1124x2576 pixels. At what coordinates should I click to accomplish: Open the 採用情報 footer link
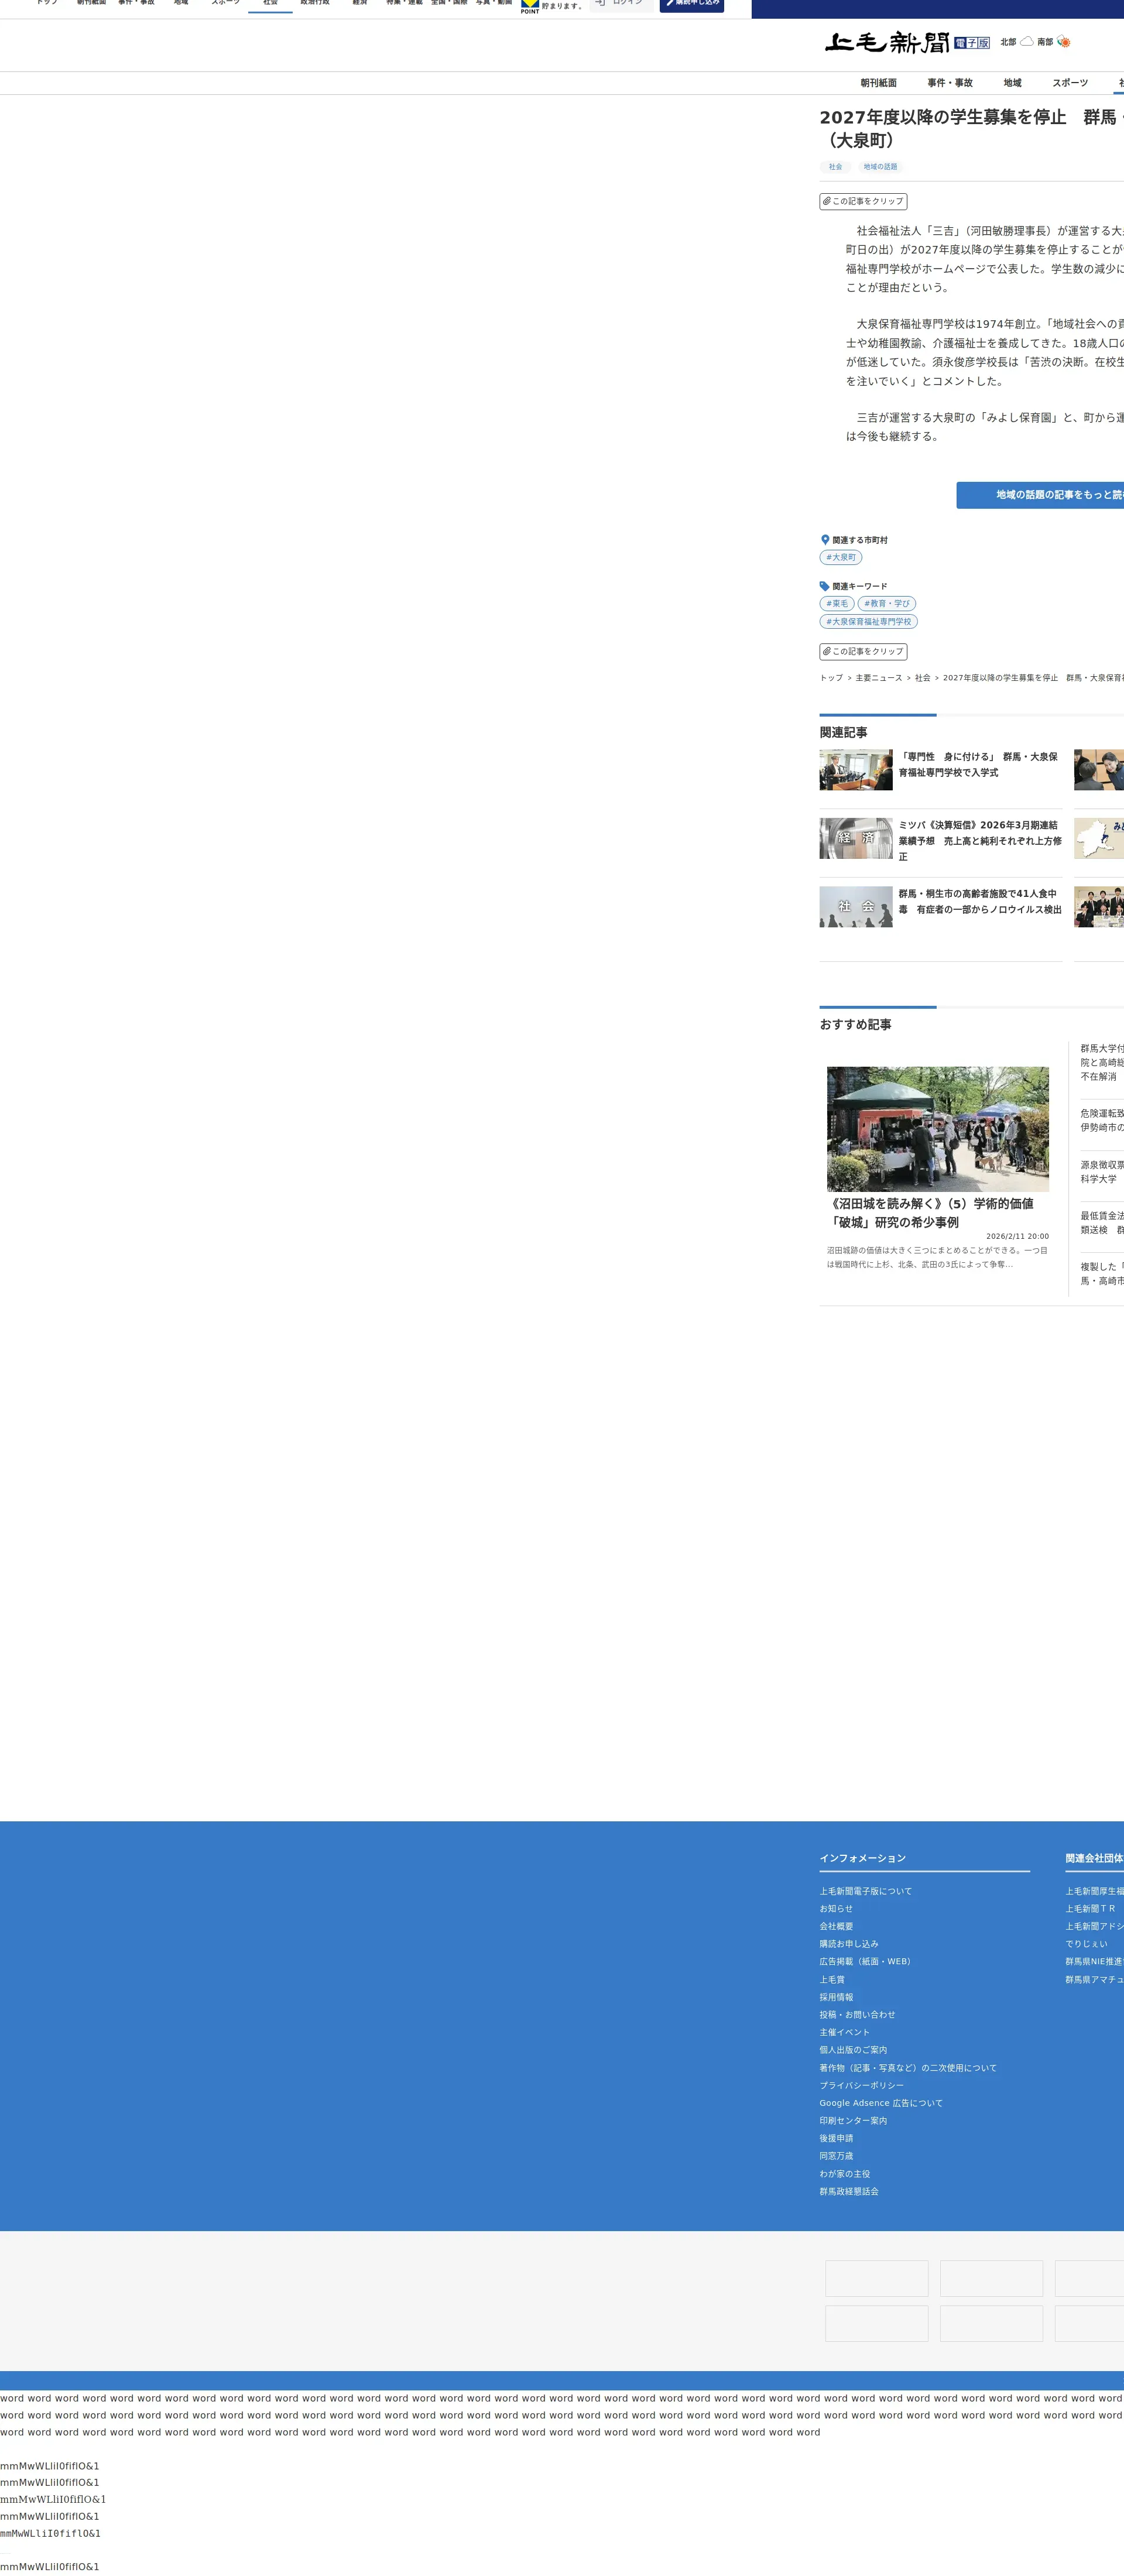click(x=836, y=1997)
